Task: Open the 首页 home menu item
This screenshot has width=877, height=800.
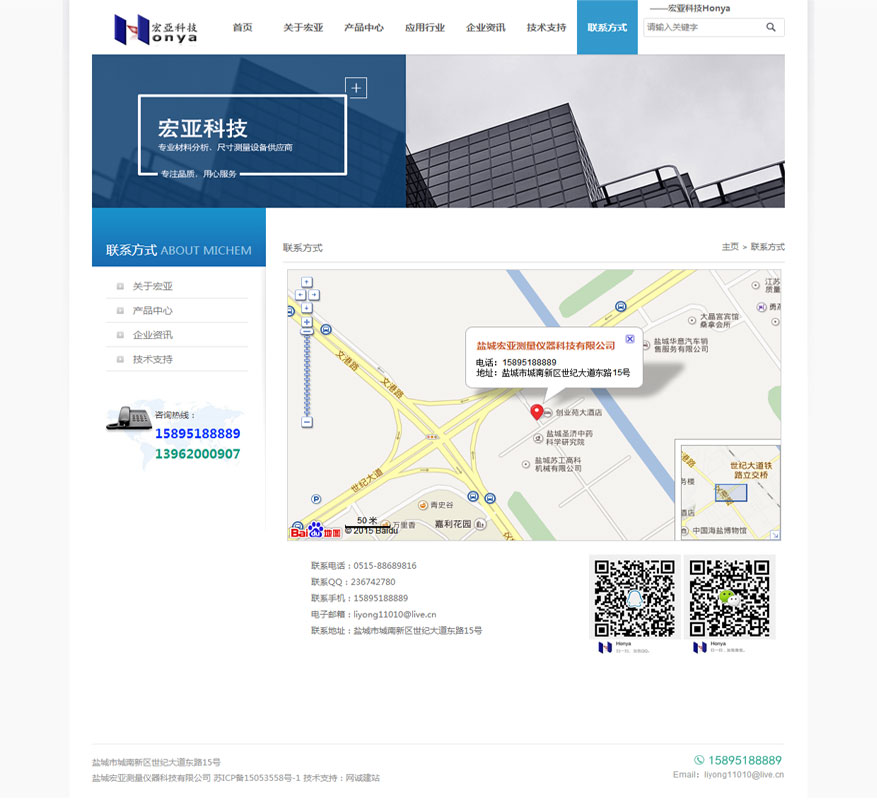Action: click(243, 27)
